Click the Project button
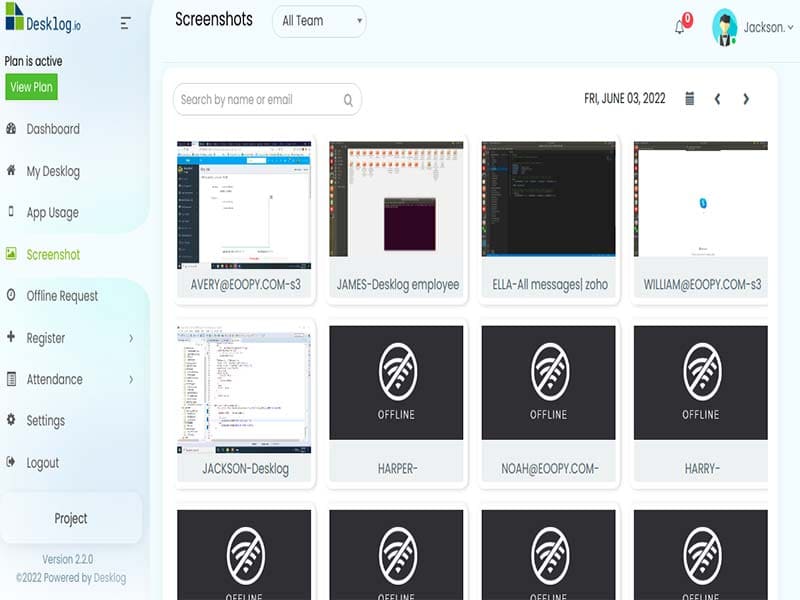800x600 pixels. [71, 518]
